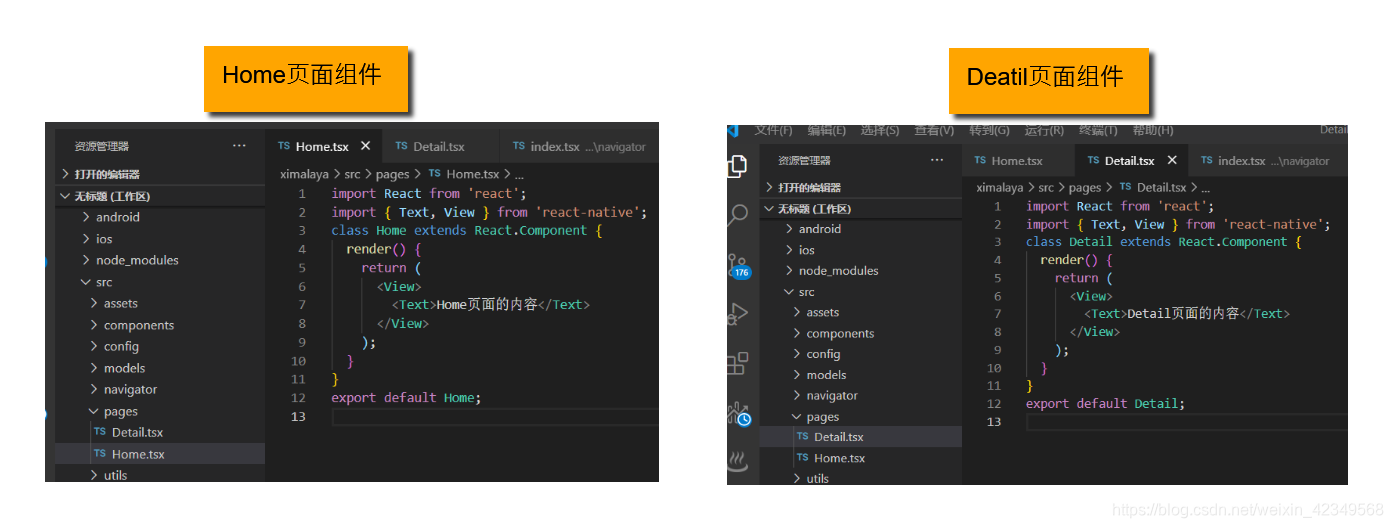Click ximalaya breadcrumb in right window
The width and height of the screenshot is (1393, 528).
click(x=1000, y=187)
